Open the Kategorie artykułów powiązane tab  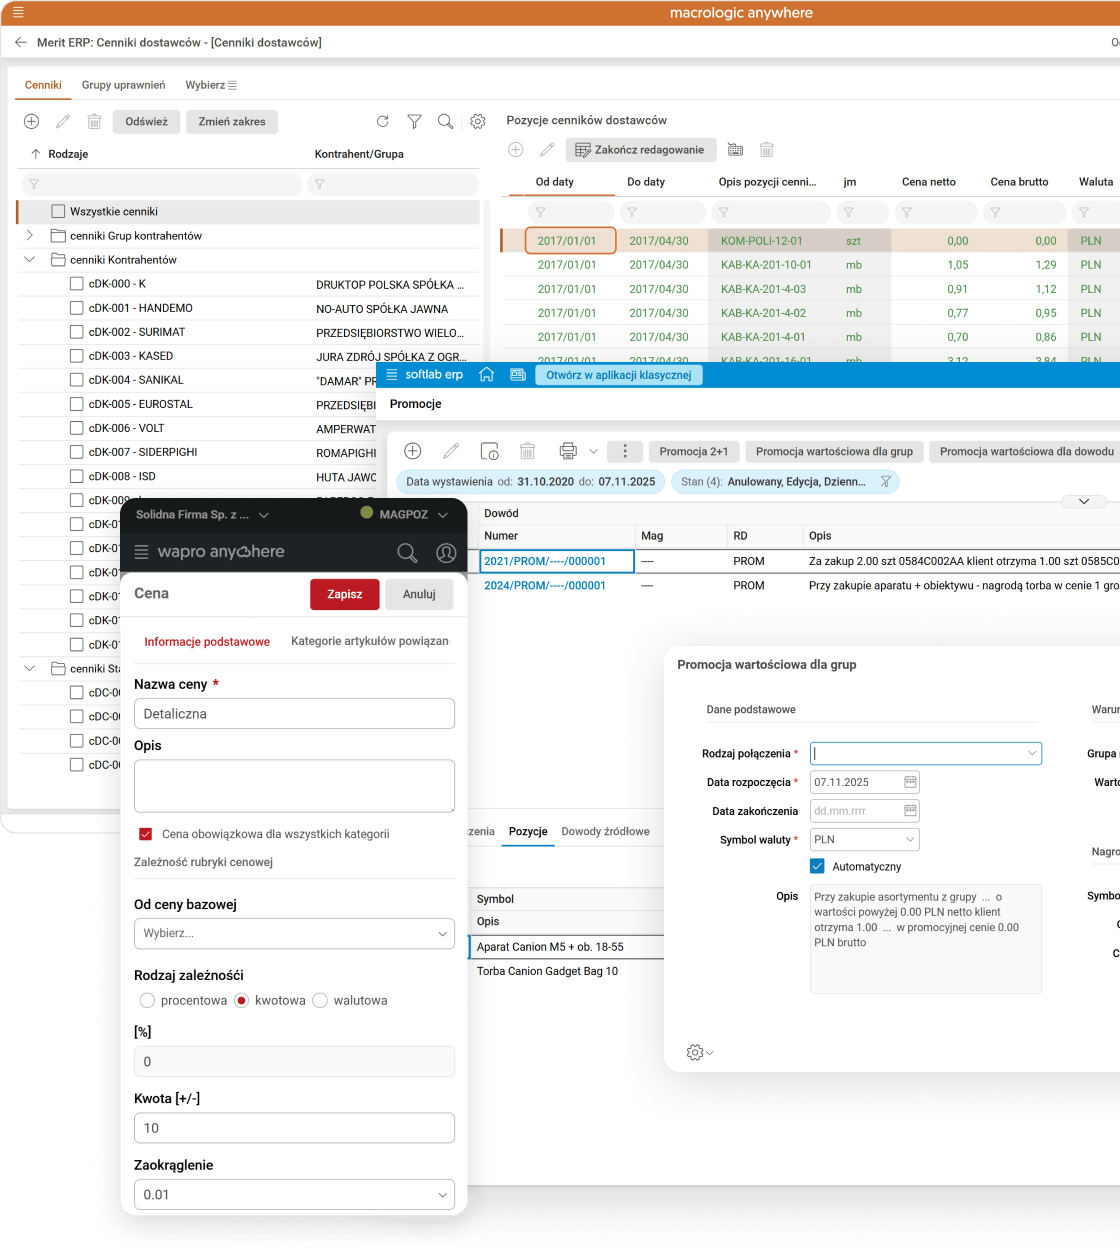(x=369, y=641)
